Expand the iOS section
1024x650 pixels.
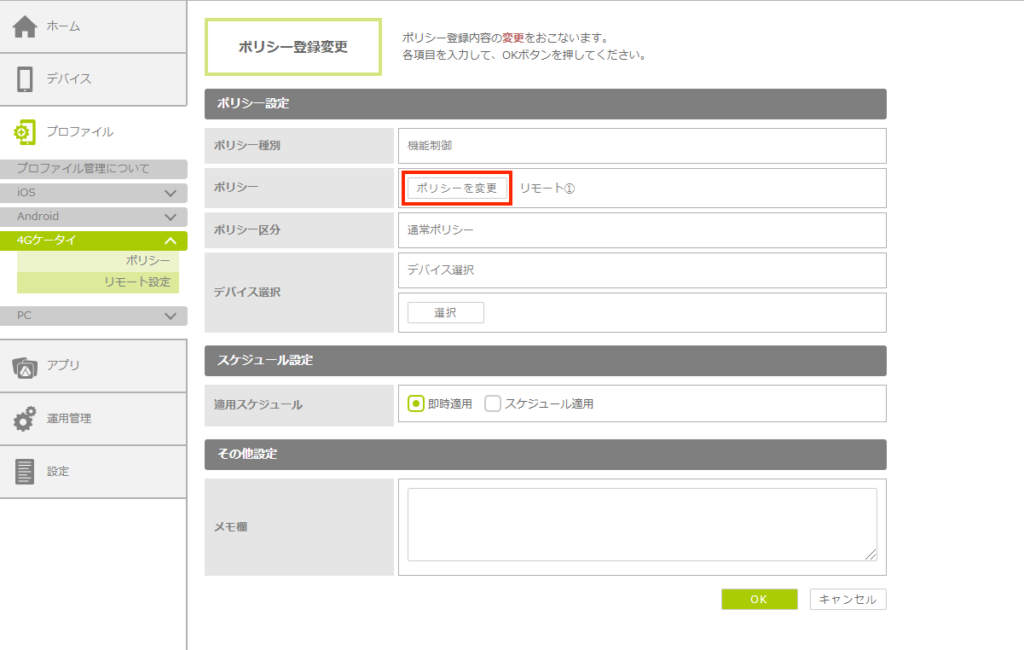170,193
